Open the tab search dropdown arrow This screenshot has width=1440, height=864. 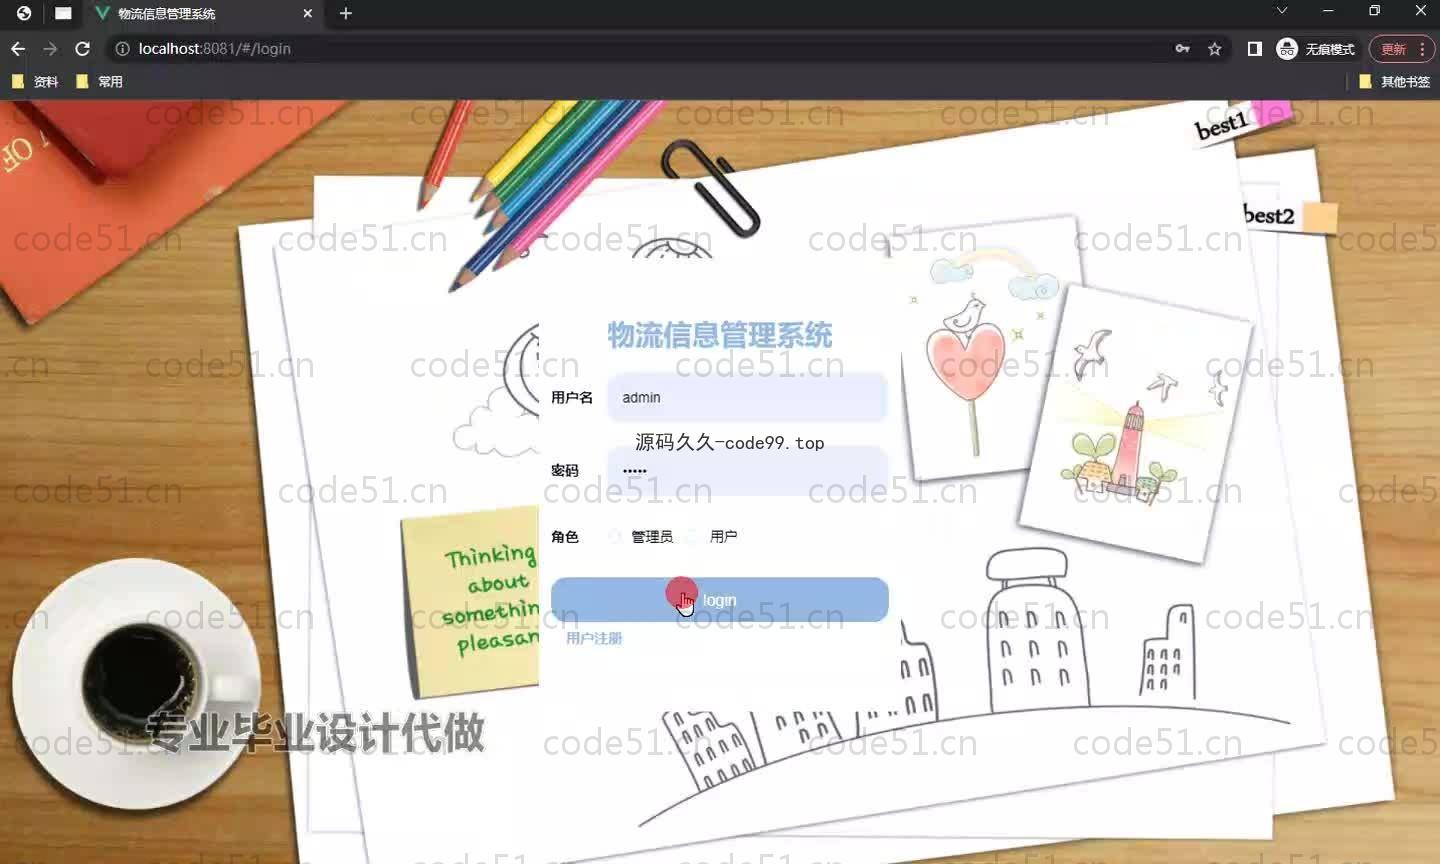click(1282, 11)
